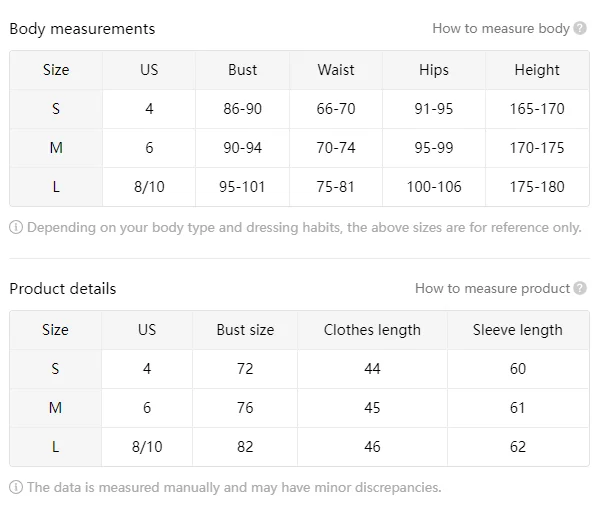
Task: Click the help icon beside "How to measure body"
Action: click(x=580, y=29)
